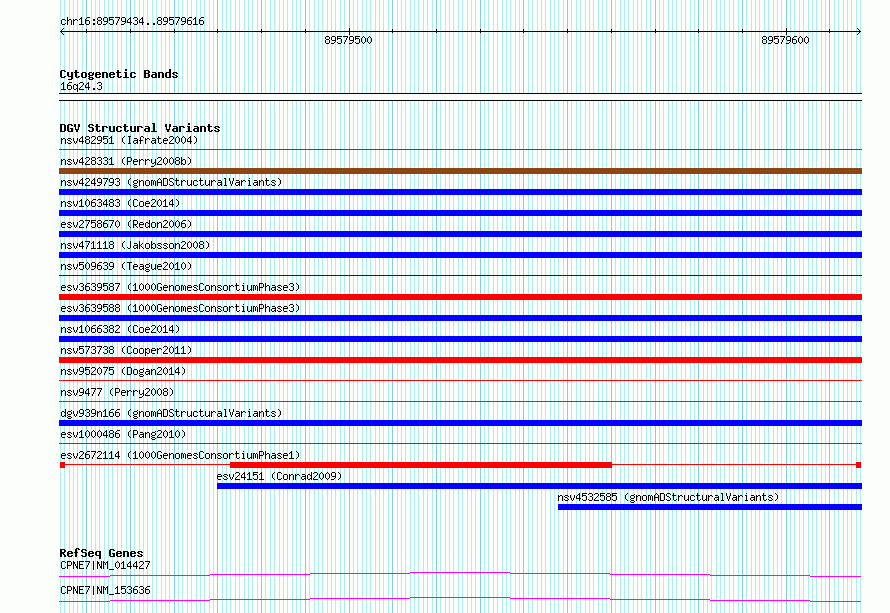
Task: Click the red bar under nsv573738
Action: pyautogui.click(x=460, y=360)
